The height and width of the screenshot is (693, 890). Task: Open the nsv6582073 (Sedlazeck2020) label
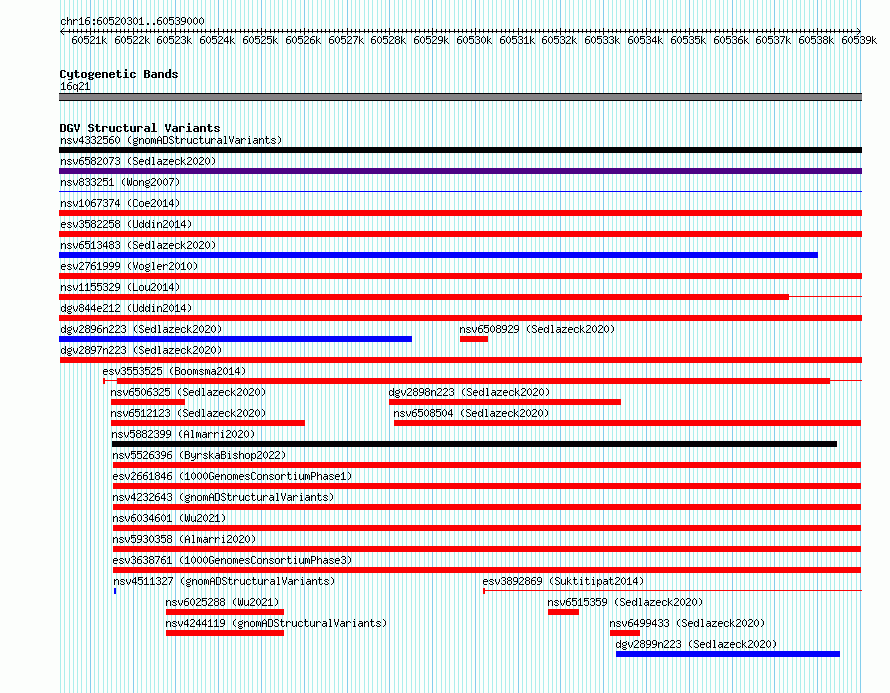(x=138, y=161)
